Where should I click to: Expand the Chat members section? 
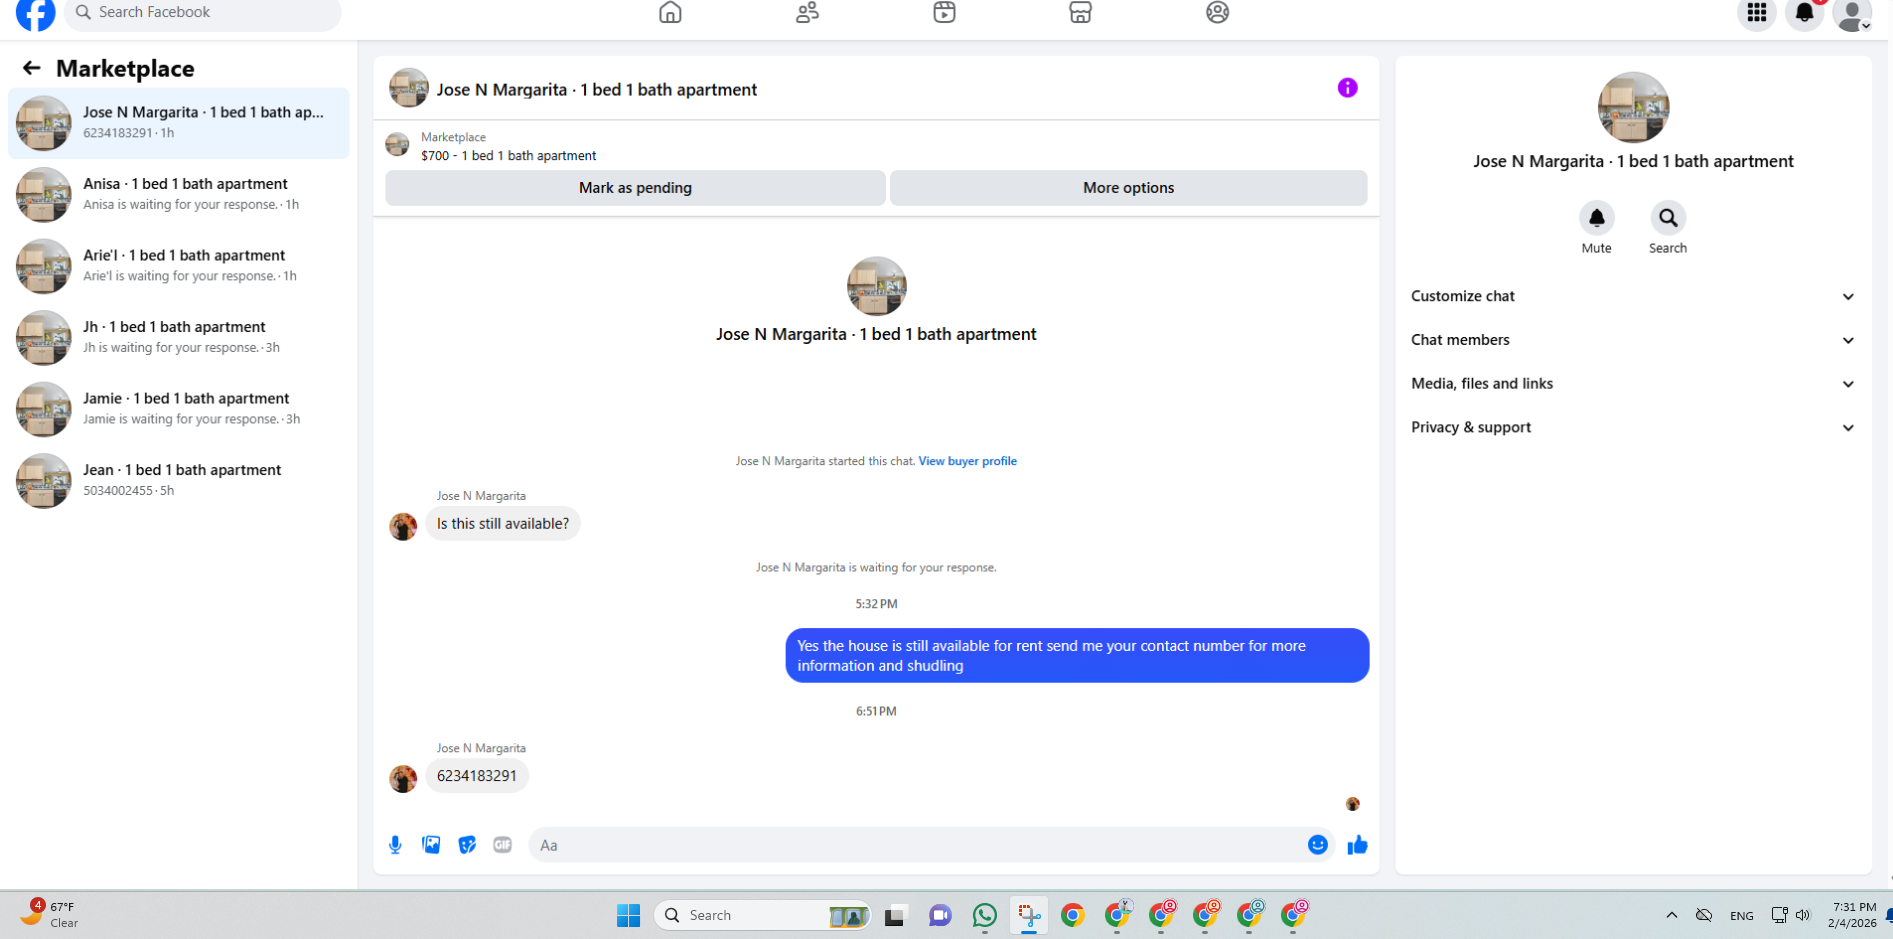click(1633, 340)
